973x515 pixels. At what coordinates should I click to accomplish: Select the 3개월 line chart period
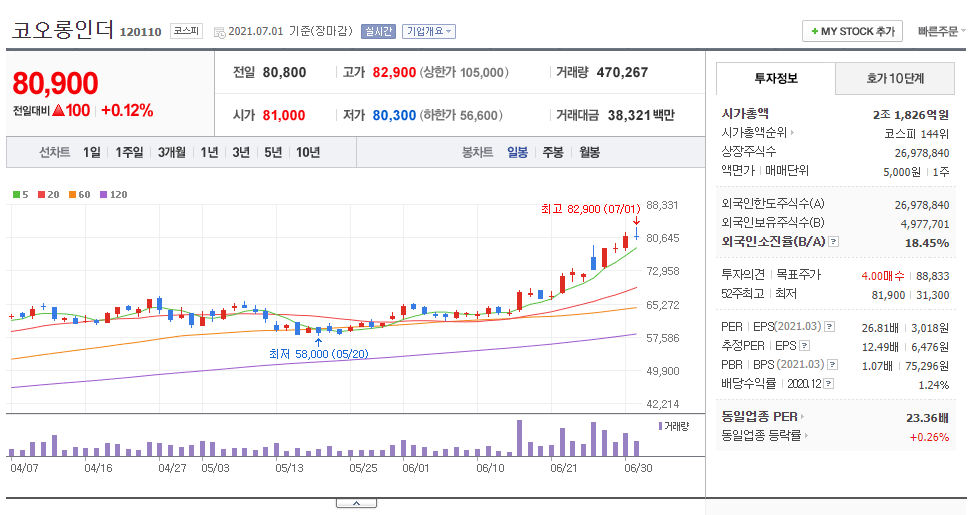tap(172, 152)
